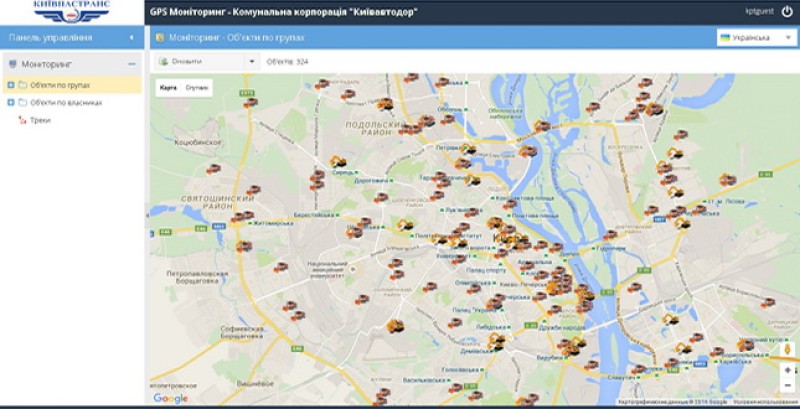Click the Моніторинг section monitor icon
This screenshot has height=409, width=800.
pos(13,64)
